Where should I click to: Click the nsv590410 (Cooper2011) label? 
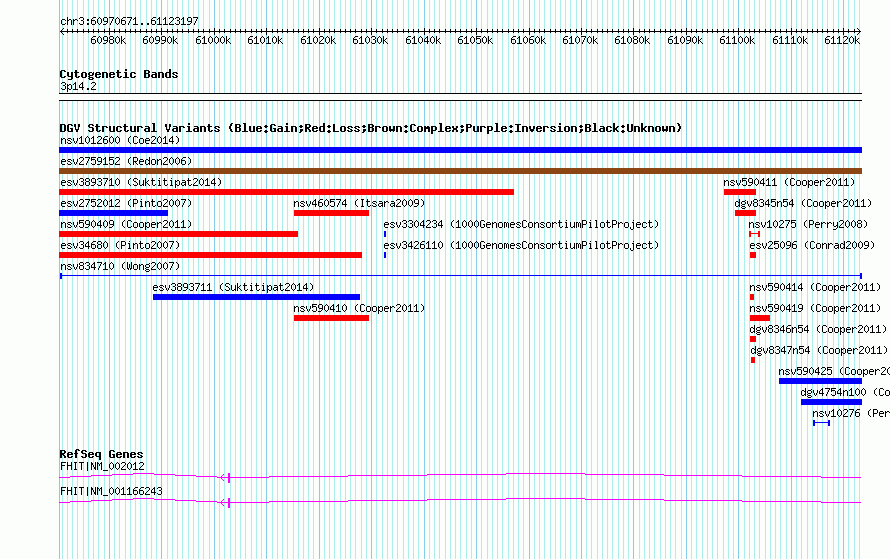(x=359, y=308)
